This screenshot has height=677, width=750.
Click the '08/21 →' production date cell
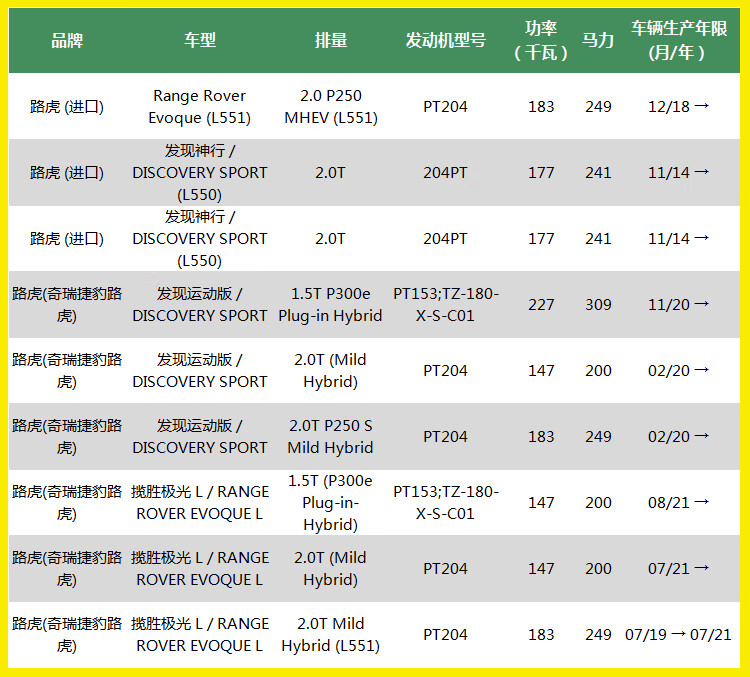[679, 503]
